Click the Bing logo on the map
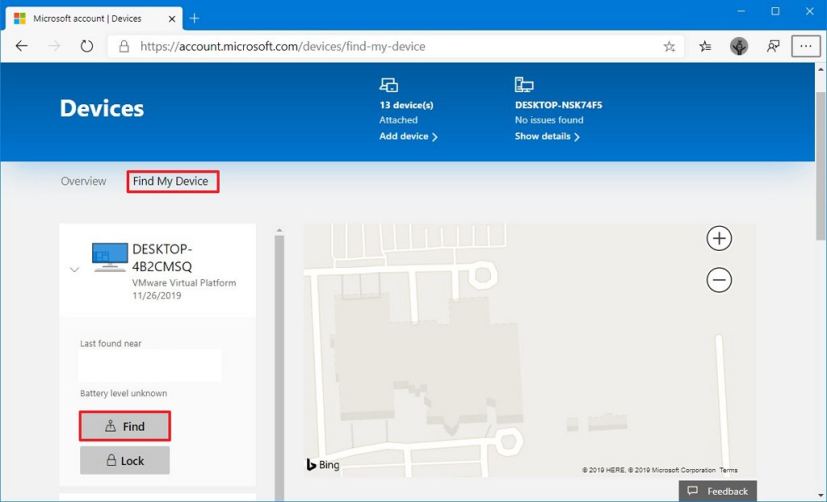 click(x=323, y=464)
